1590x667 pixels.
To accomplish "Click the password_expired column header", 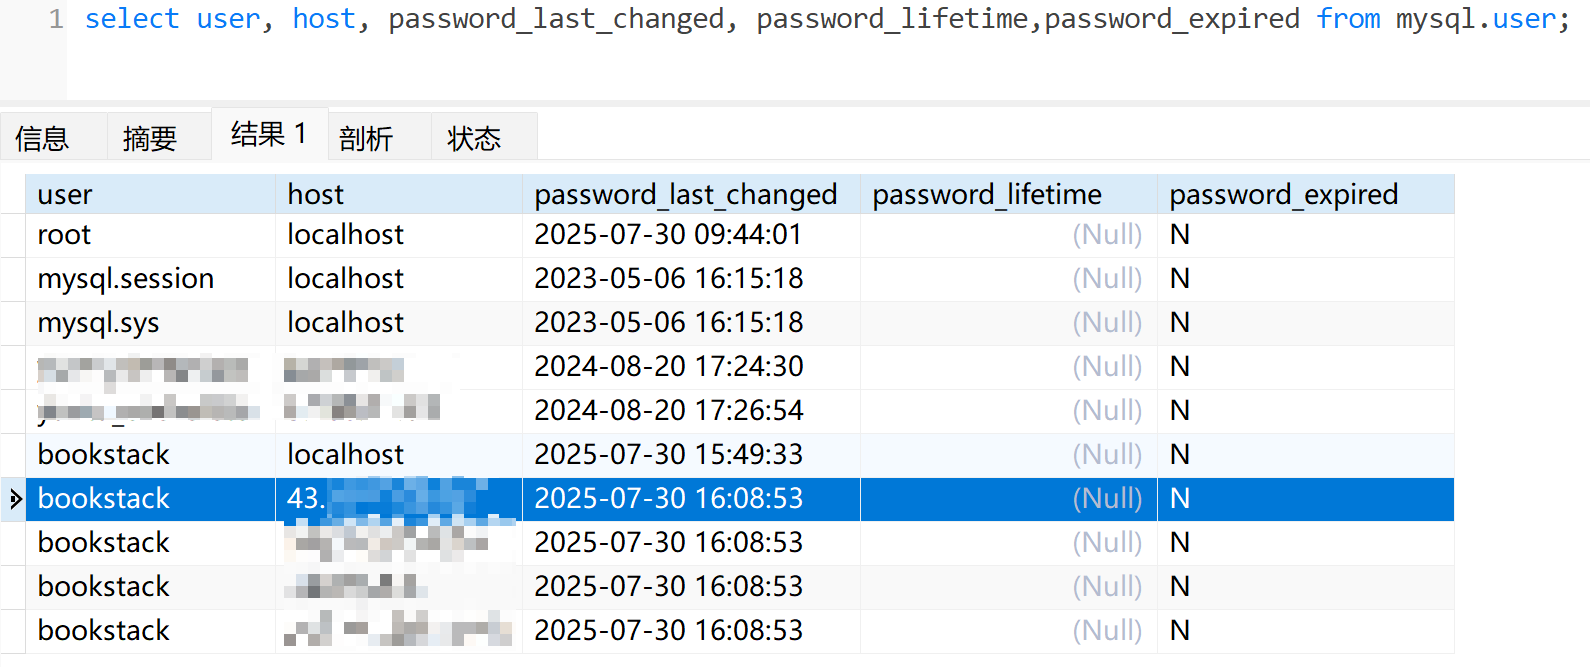I will [1283, 194].
